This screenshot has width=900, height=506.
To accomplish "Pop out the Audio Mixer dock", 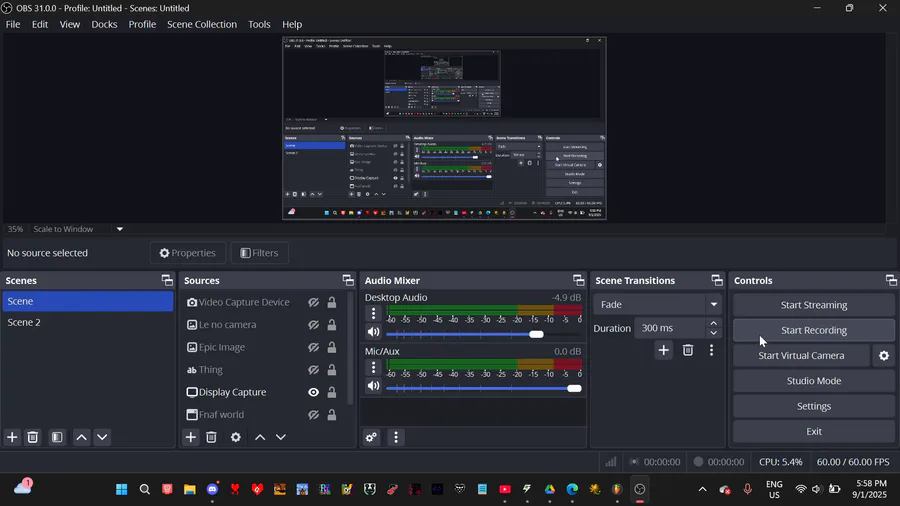I will pyautogui.click(x=578, y=280).
